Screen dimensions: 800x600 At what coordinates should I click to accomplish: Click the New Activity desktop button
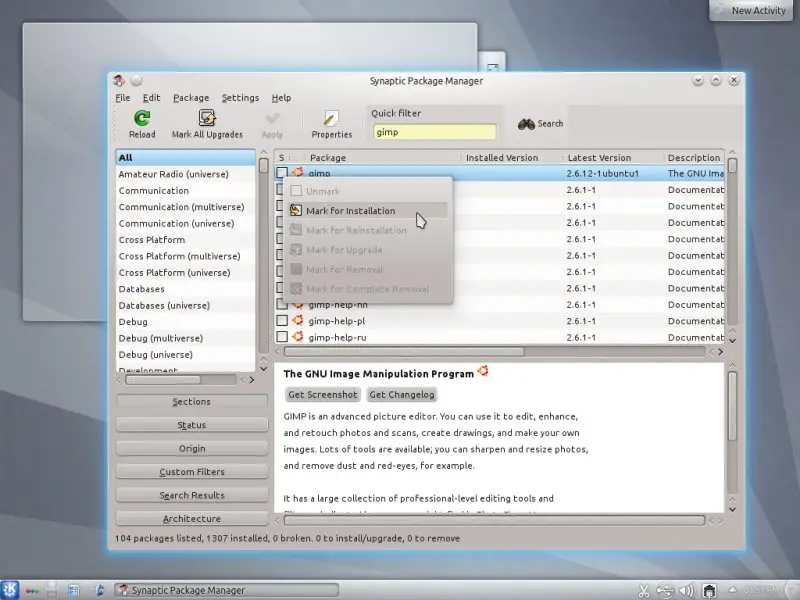point(751,10)
